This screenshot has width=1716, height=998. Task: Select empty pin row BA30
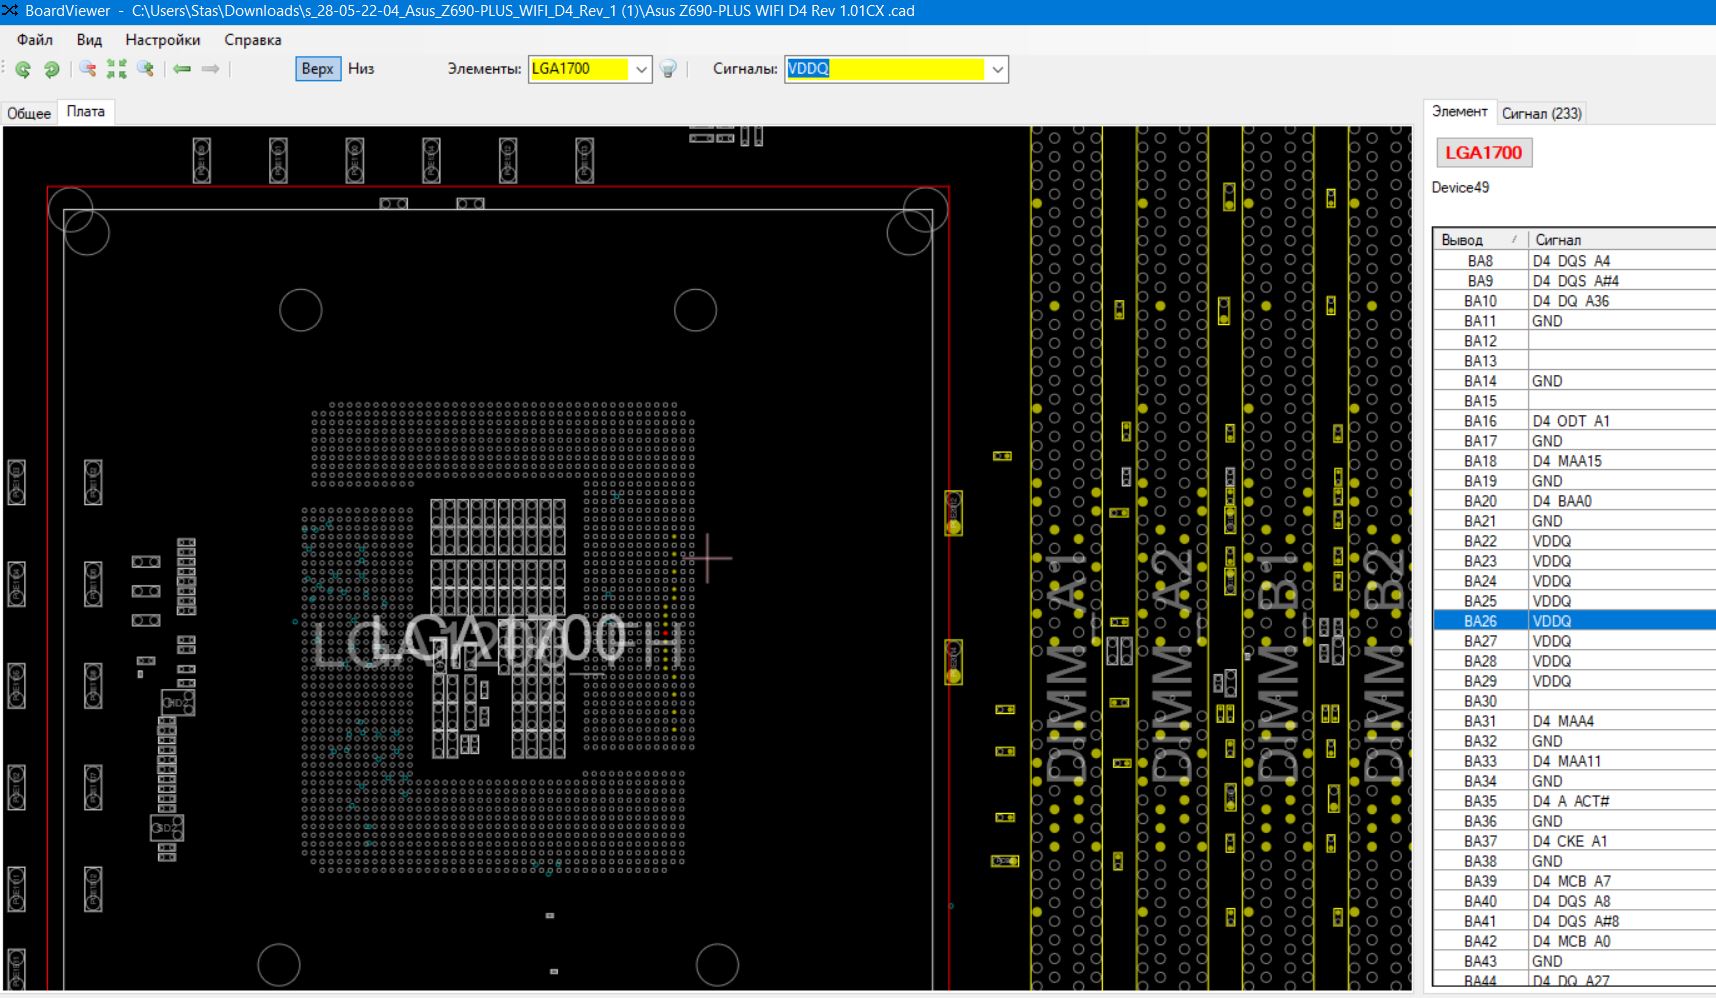tap(1575, 701)
